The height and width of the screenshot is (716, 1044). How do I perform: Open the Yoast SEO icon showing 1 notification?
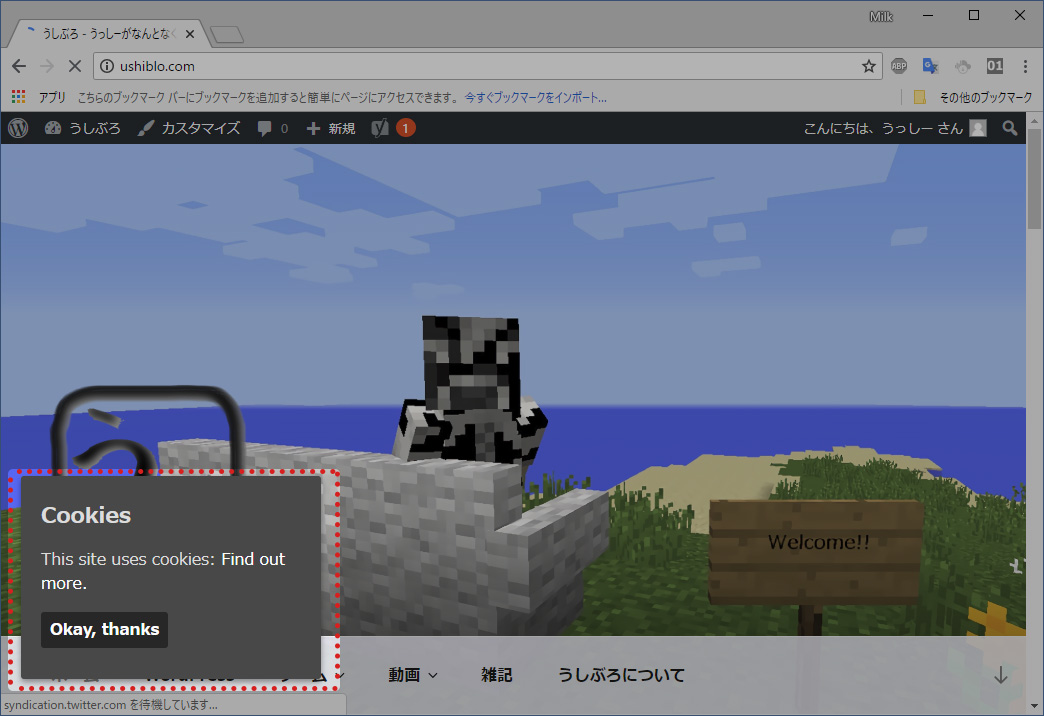pos(393,128)
